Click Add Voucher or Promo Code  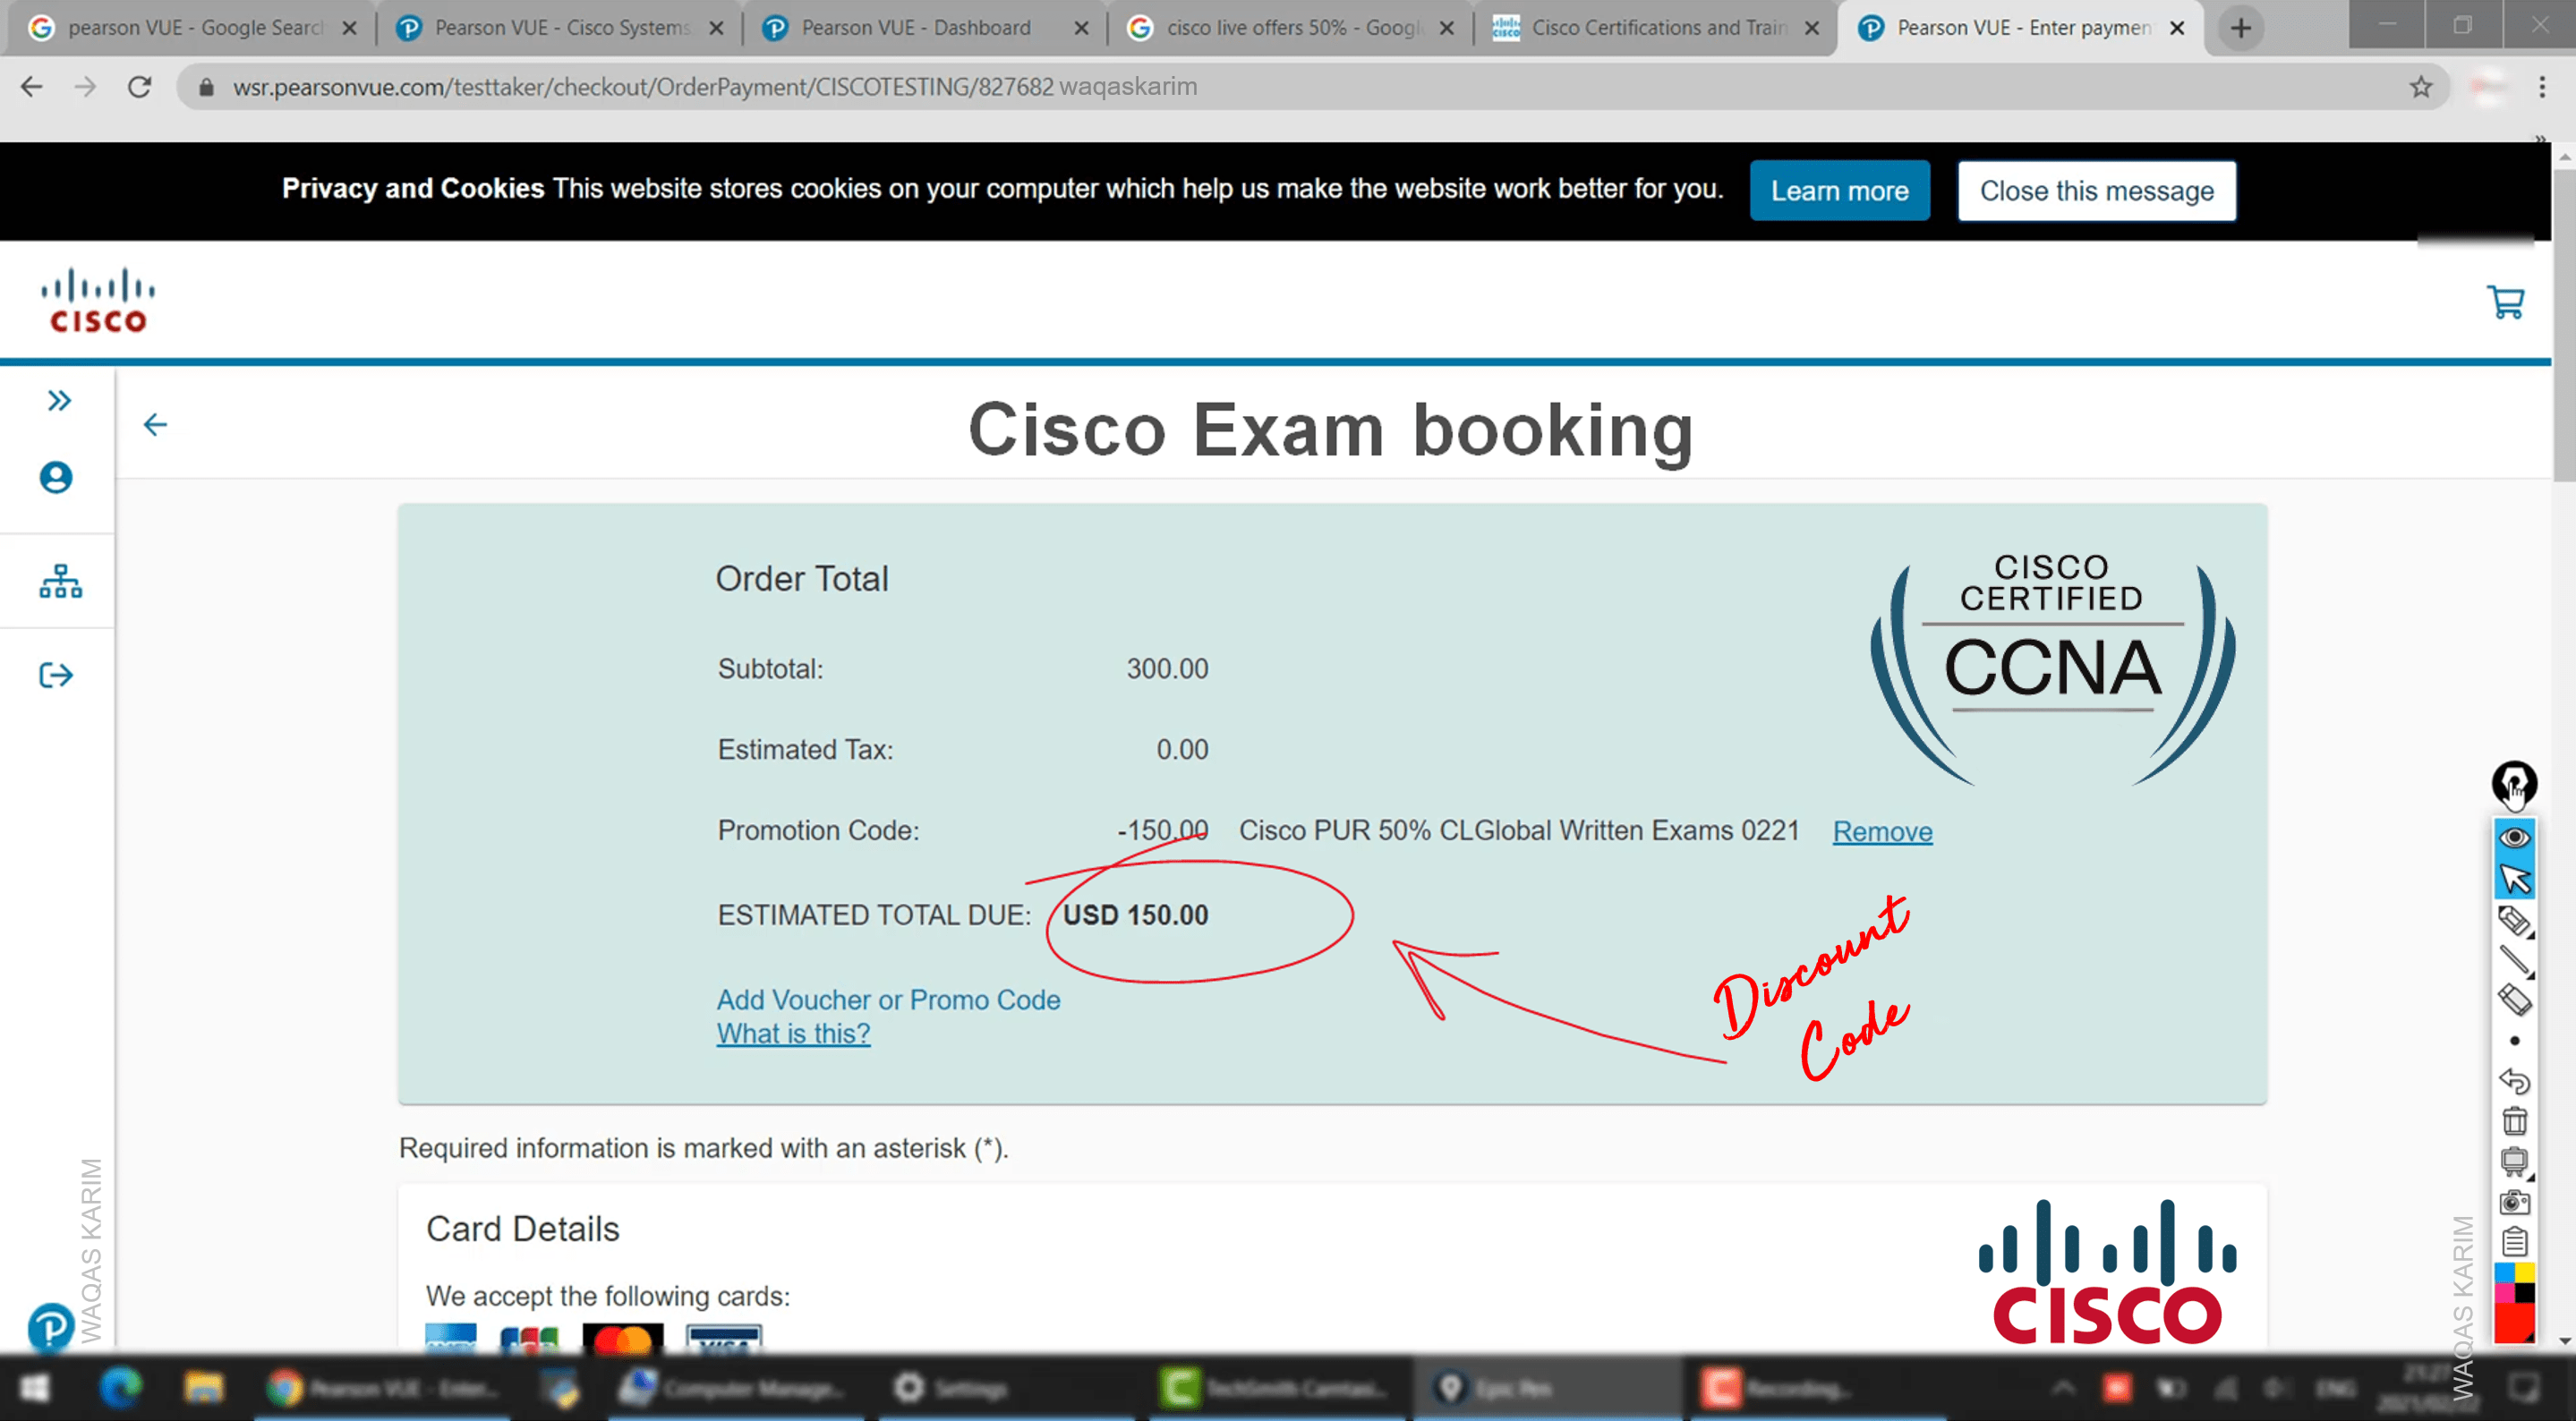click(888, 1000)
